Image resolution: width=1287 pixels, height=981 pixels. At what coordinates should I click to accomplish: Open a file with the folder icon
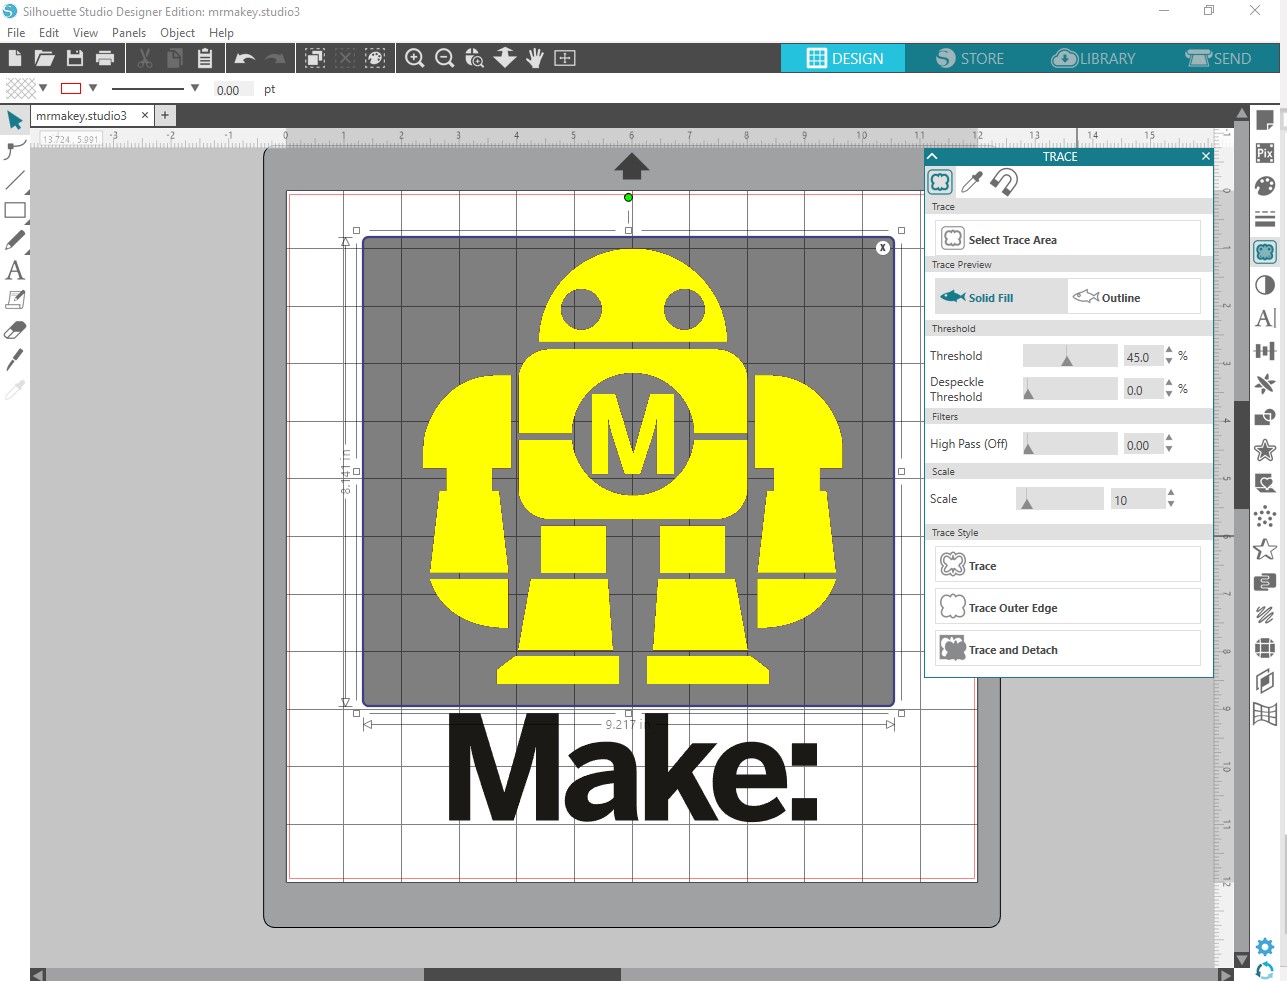[44, 58]
